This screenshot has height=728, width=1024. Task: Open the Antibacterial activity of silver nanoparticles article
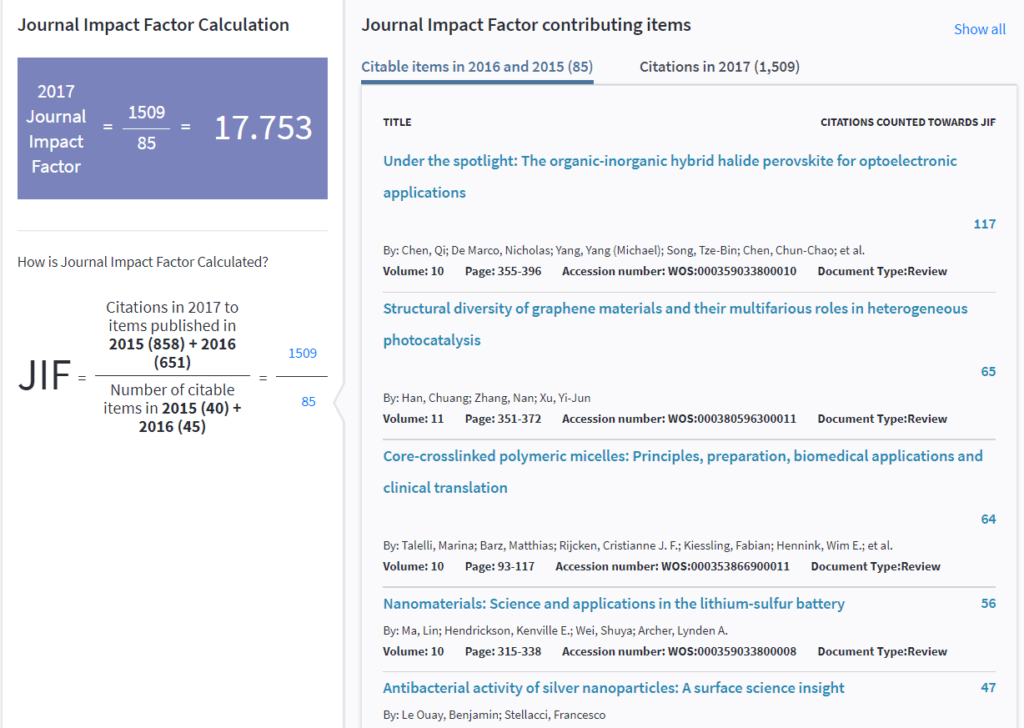coord(613,688)
